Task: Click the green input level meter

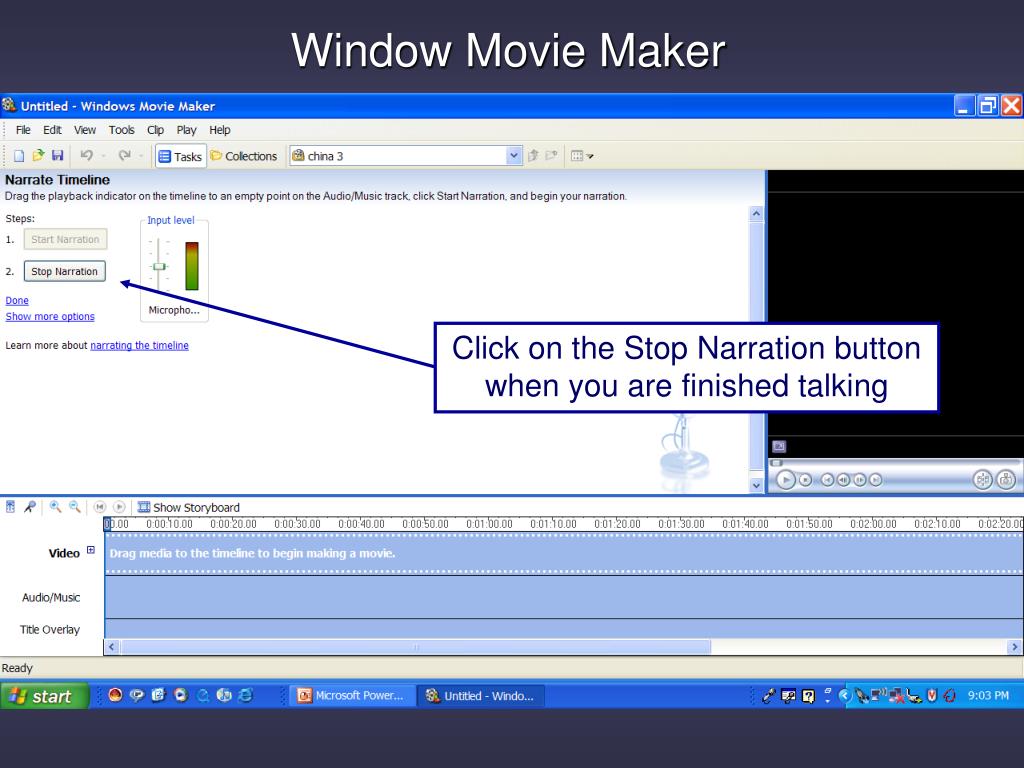Action: [x=191, y=266]
